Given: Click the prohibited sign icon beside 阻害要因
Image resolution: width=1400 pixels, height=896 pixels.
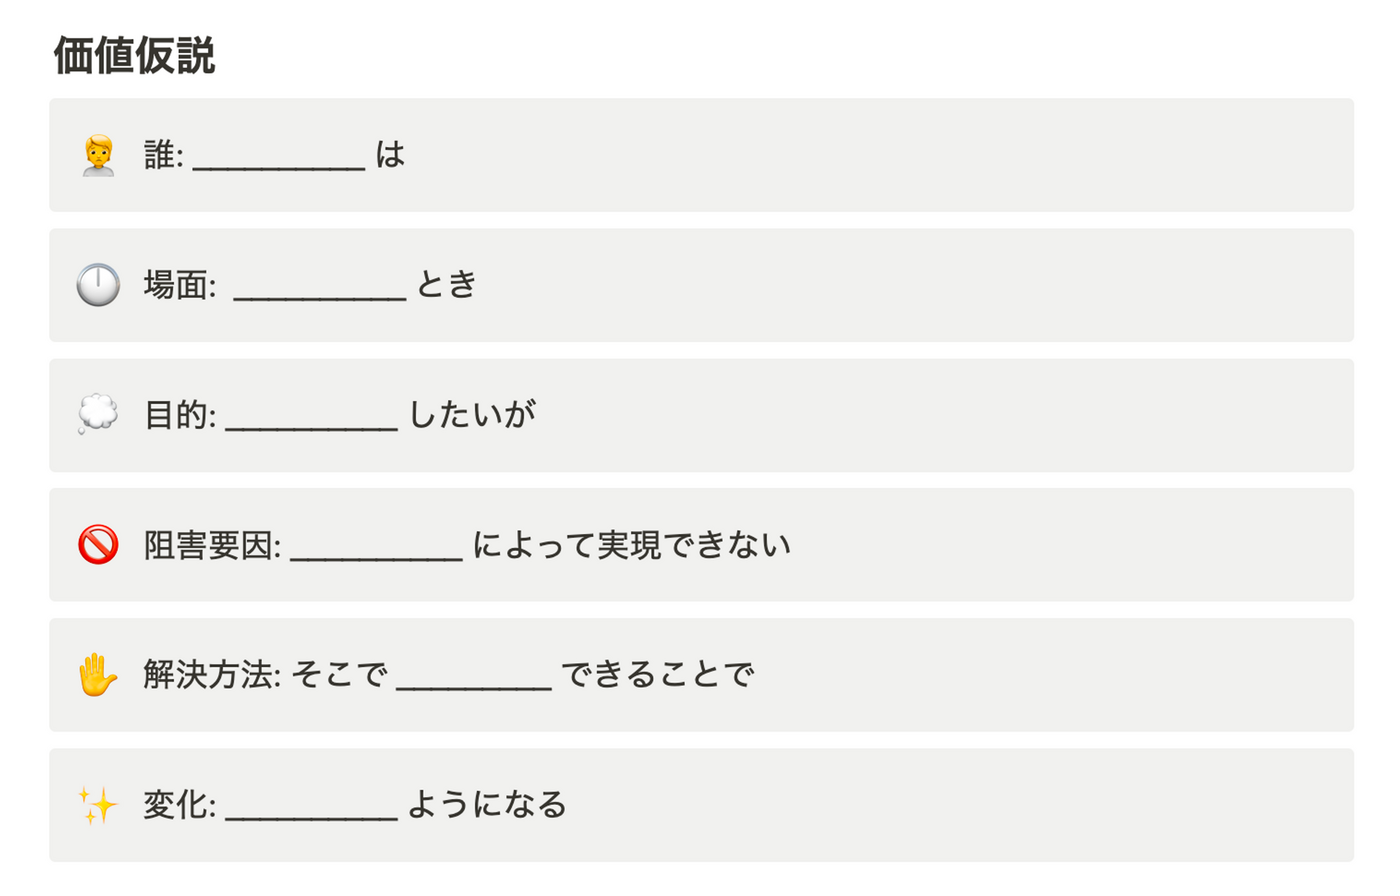Looking at the screenshot, I should click(98, 545).
